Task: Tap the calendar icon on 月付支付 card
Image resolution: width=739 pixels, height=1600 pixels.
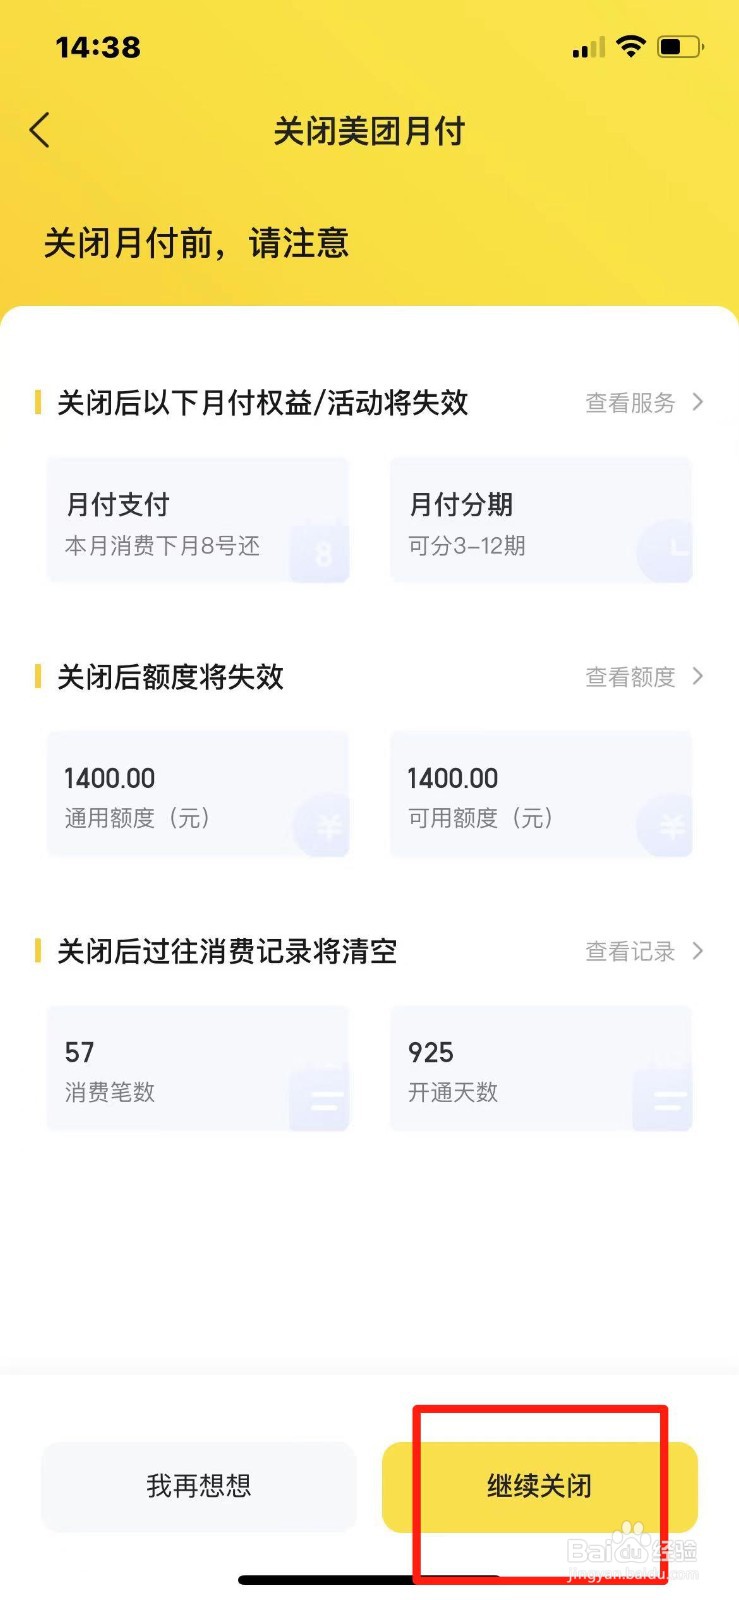Action: (320, 551)
